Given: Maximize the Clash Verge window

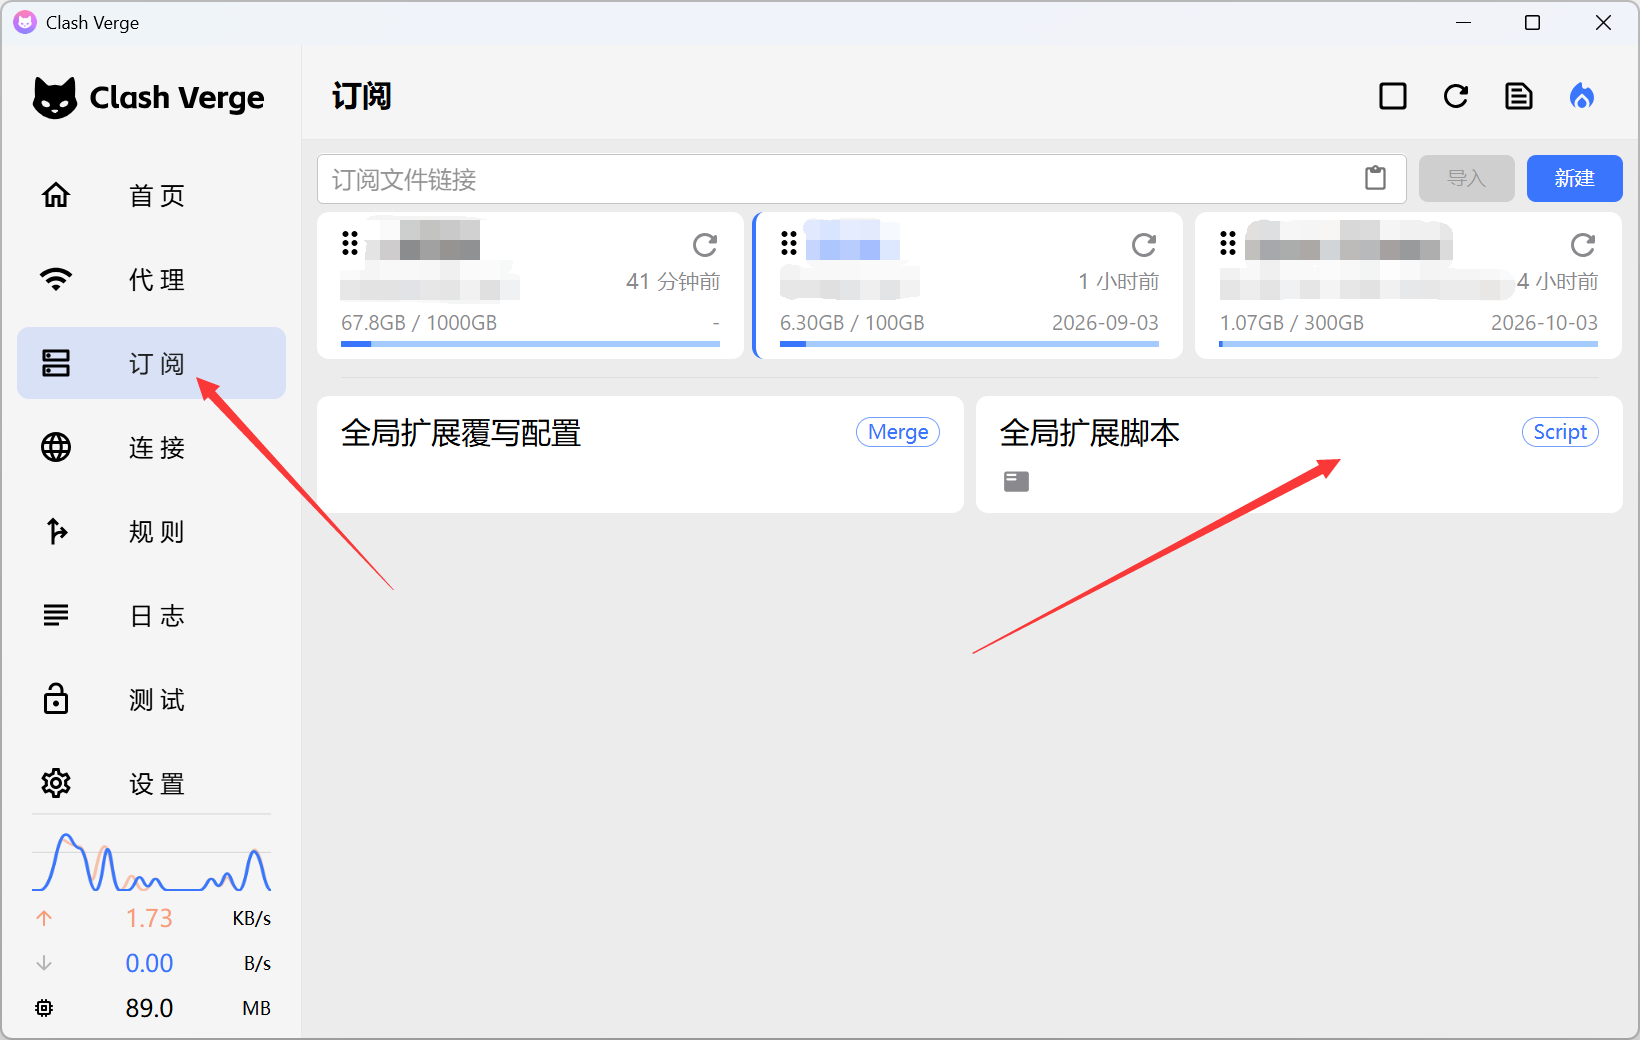Looking at the screenshot, I should (1532, 22).
